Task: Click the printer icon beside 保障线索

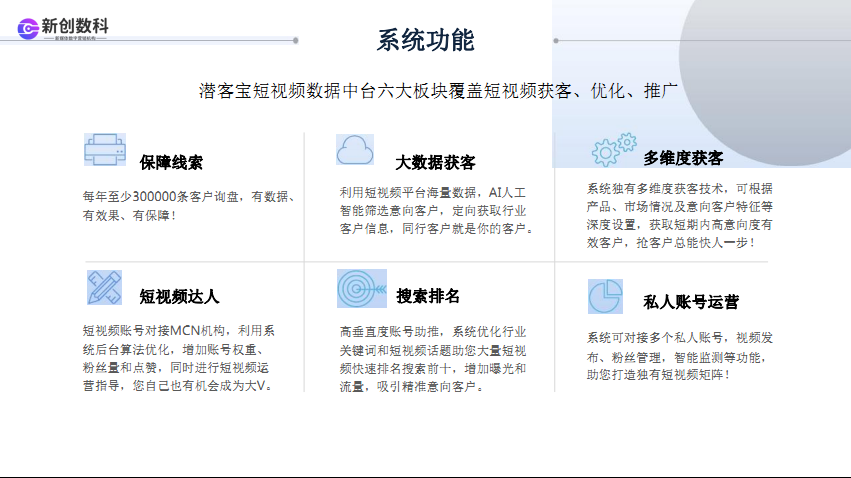Action: click(105, 149)
